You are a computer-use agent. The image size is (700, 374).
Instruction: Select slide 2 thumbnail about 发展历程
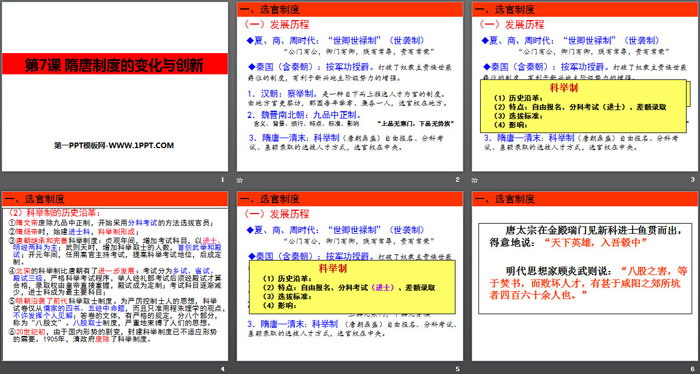coord(350,87)
